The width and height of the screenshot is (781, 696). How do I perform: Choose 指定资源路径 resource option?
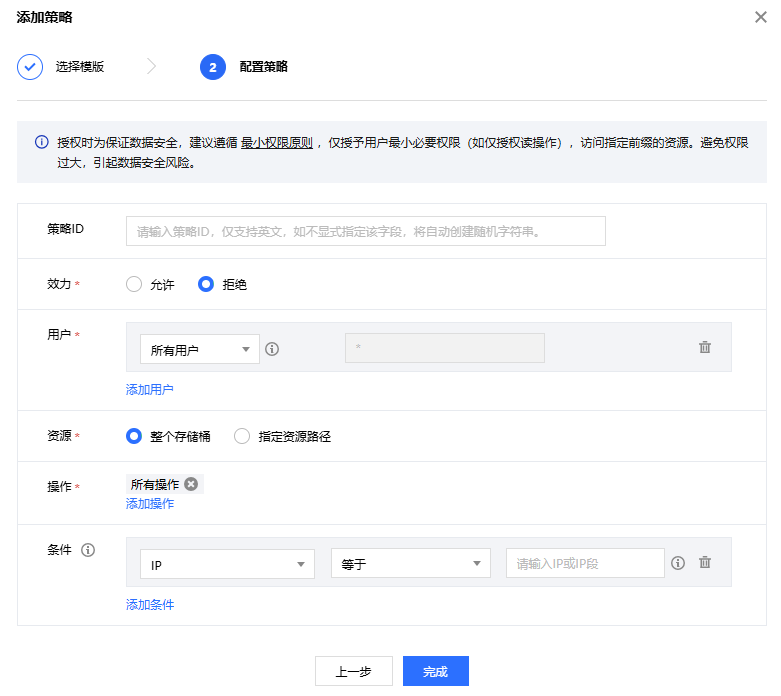242,436
